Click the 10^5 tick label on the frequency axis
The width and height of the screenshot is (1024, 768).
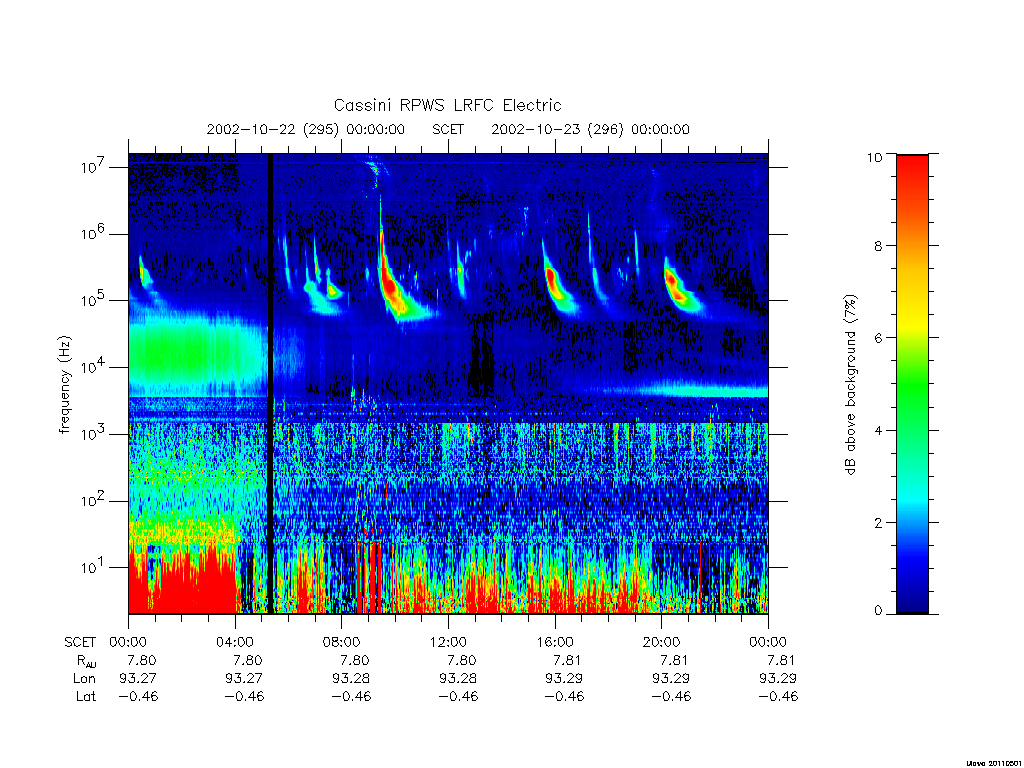94,300
